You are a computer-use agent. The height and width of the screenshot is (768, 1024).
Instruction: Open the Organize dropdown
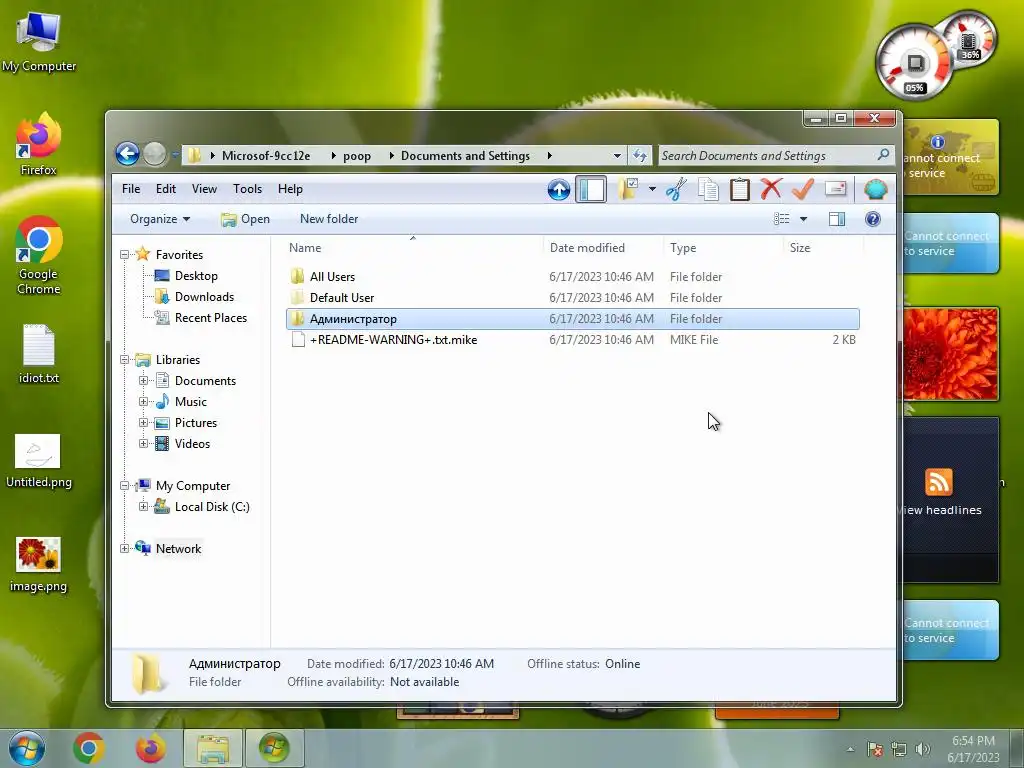160,219
